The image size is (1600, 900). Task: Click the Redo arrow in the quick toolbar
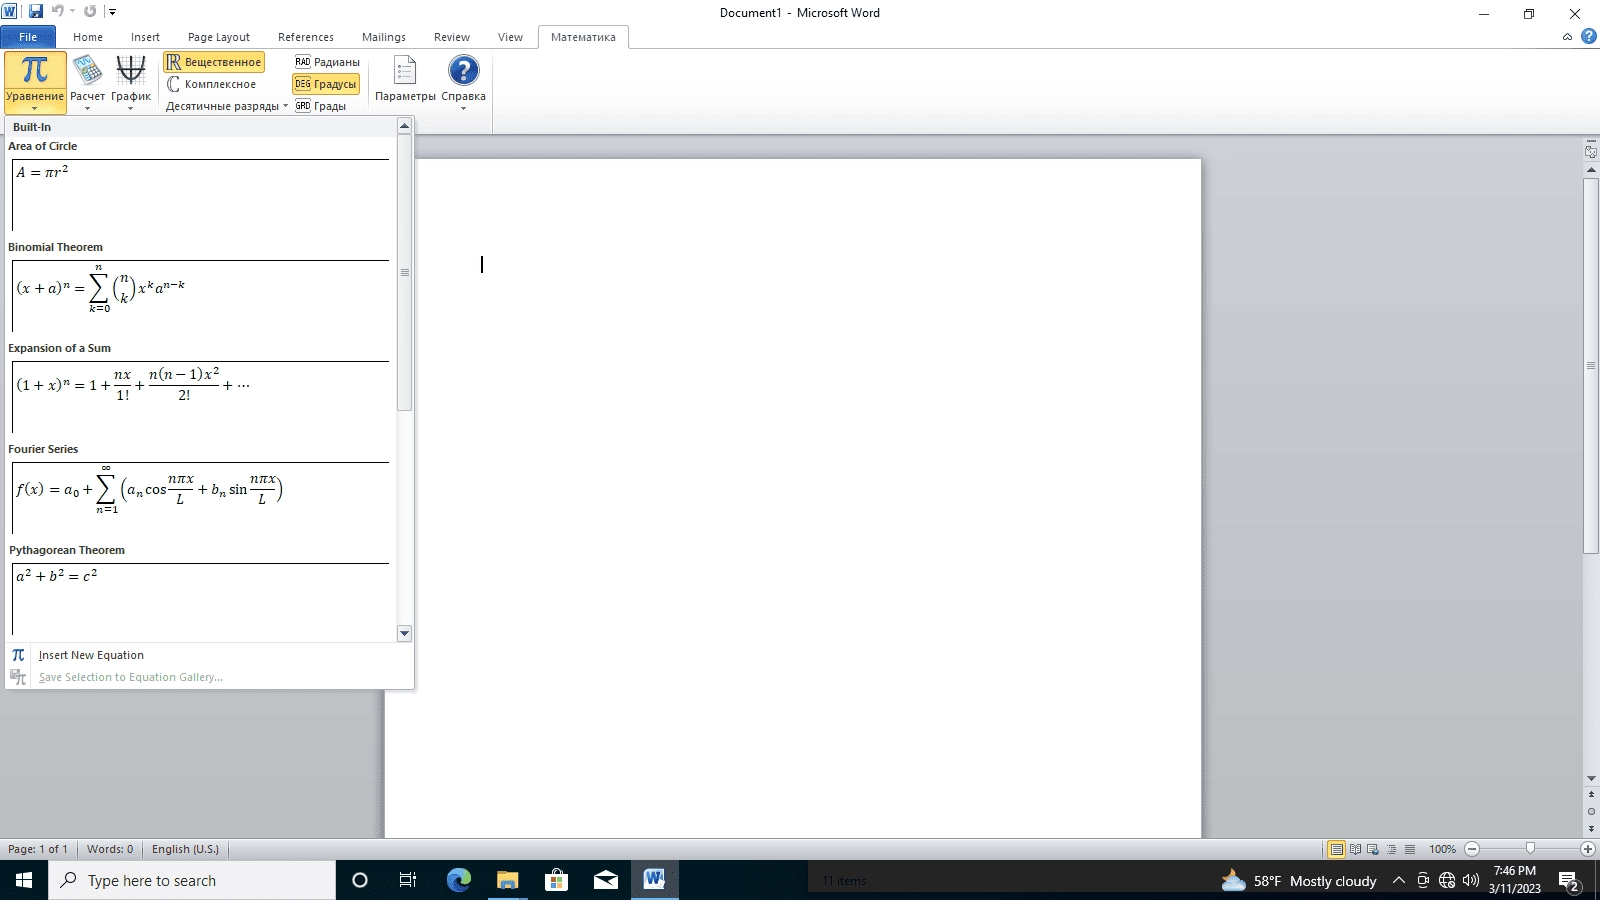pyautogui.click(x=90, y=12)
